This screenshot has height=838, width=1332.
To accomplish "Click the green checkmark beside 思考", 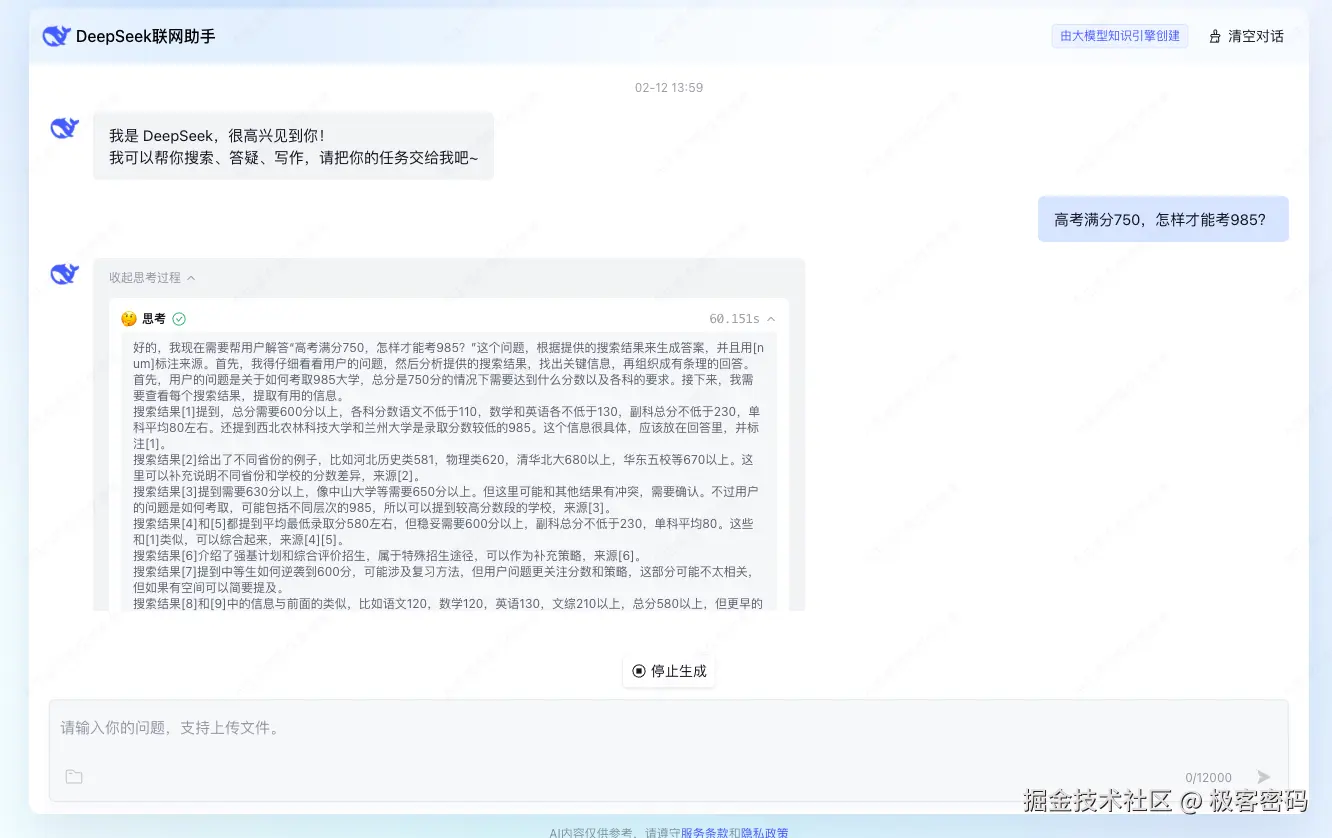I will (179, 318).
